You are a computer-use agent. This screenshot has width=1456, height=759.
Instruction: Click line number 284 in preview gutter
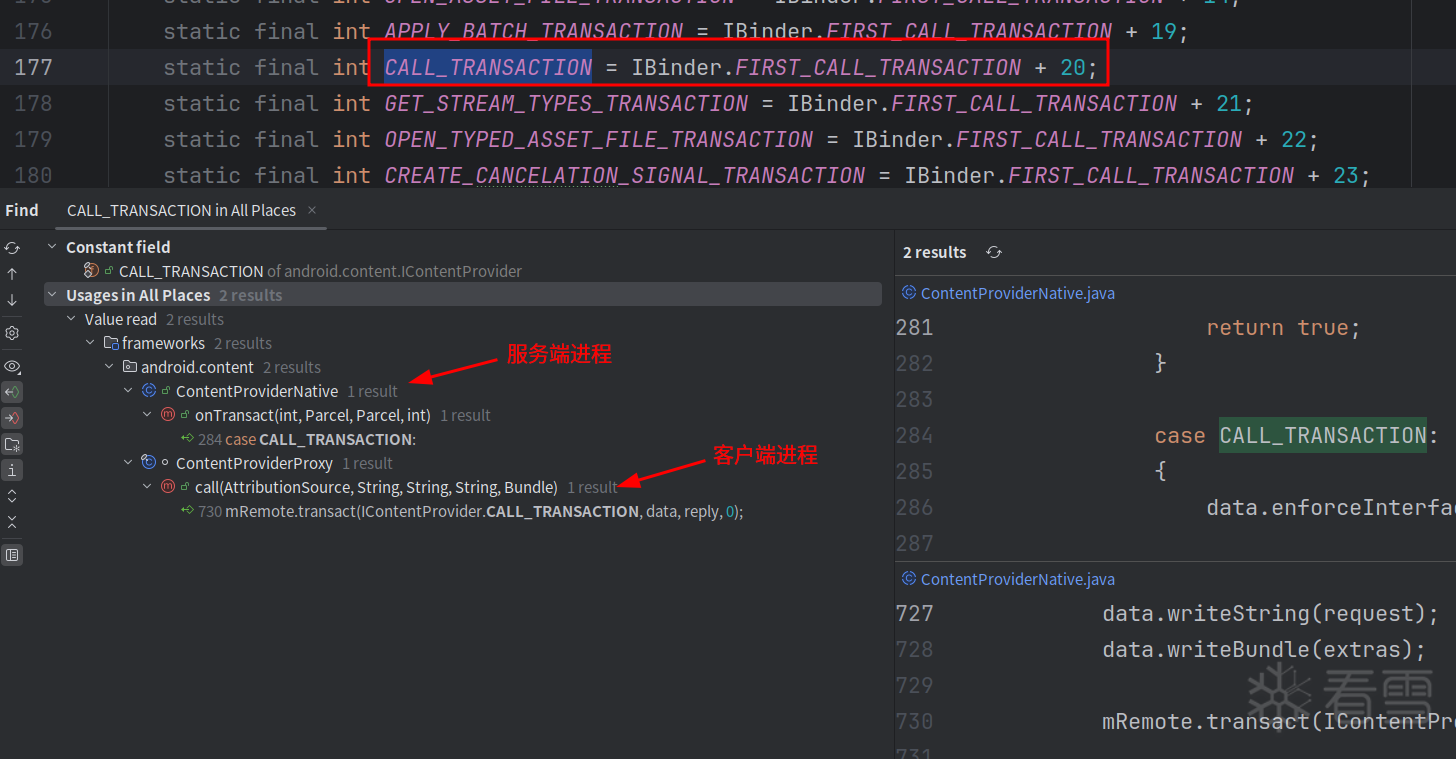[915, 436]
